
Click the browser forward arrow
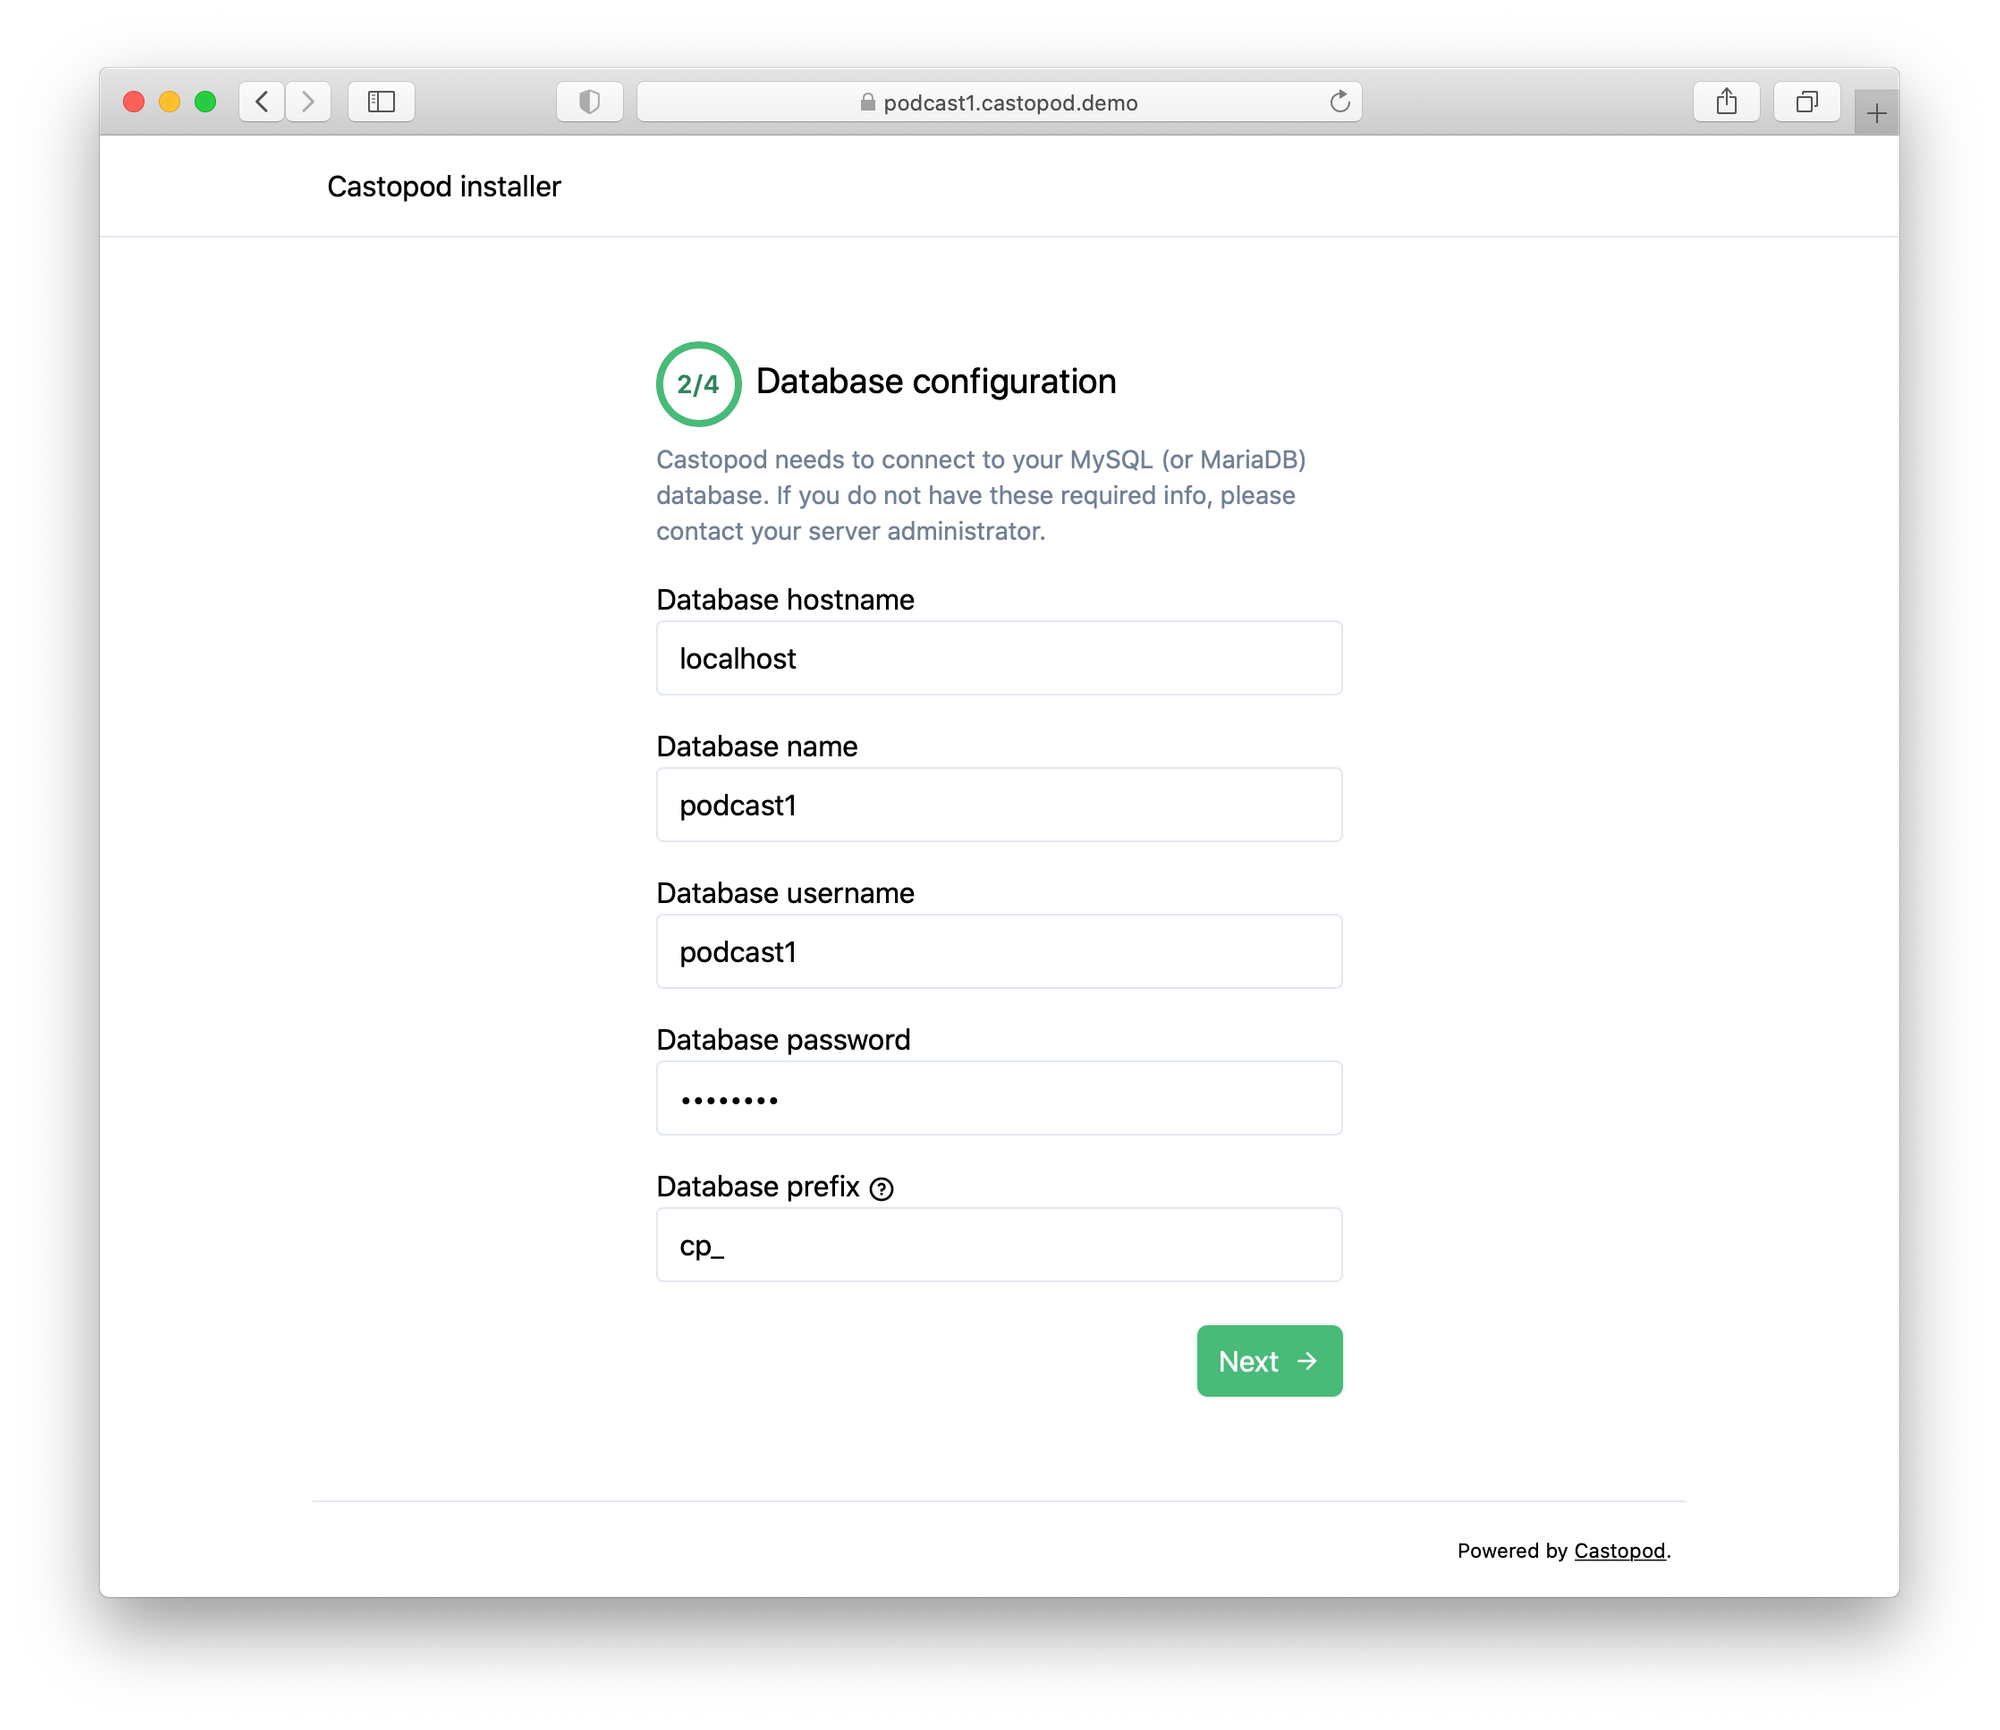tap(308, 102)
